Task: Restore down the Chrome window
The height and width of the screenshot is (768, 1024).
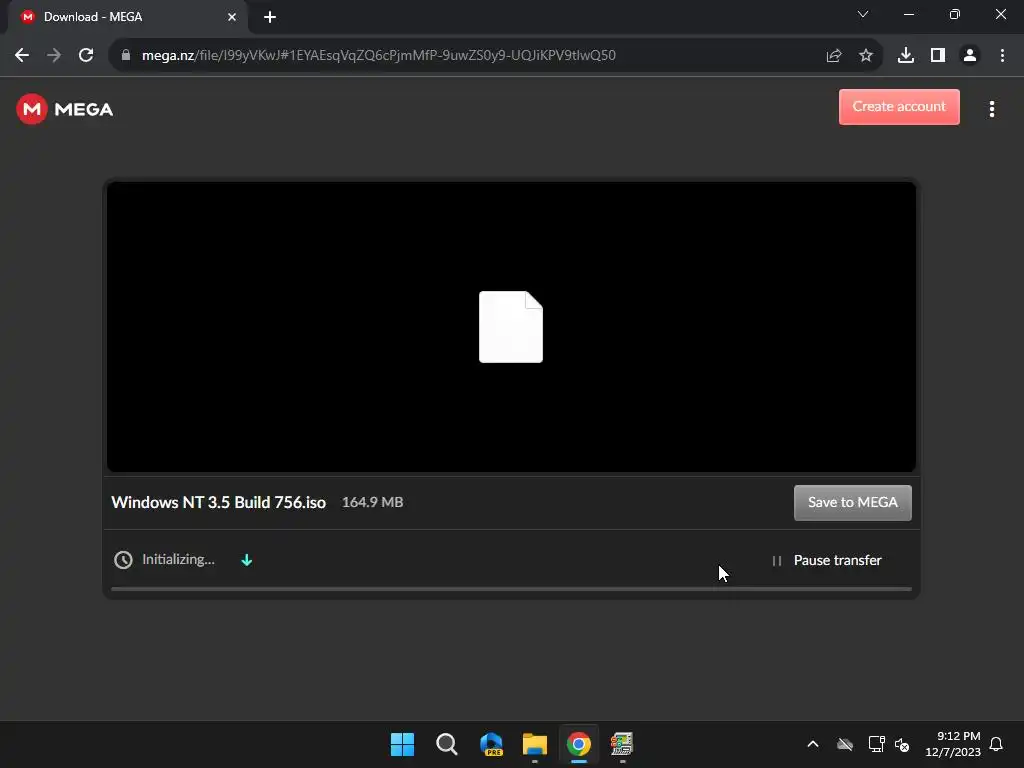Action: 955,14
